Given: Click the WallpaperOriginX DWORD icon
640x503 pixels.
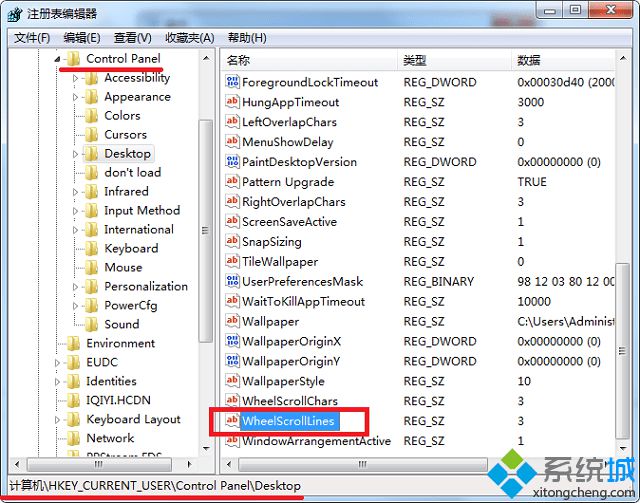Looking at the screenshot, I should [x=232, y=341].
